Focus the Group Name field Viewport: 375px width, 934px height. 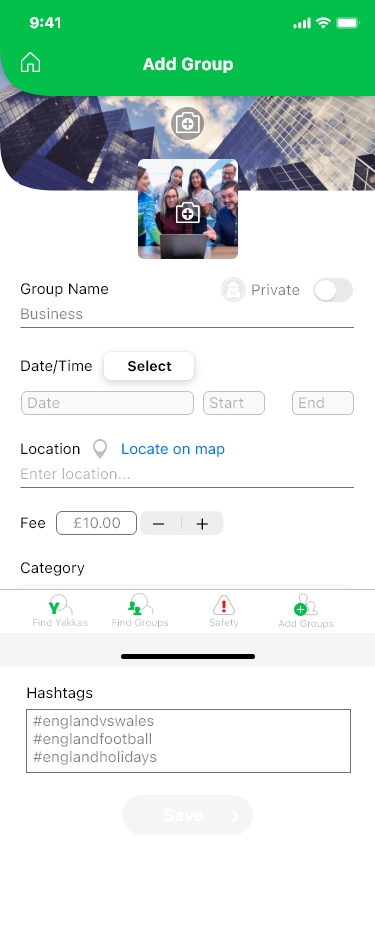click(187, 315)
